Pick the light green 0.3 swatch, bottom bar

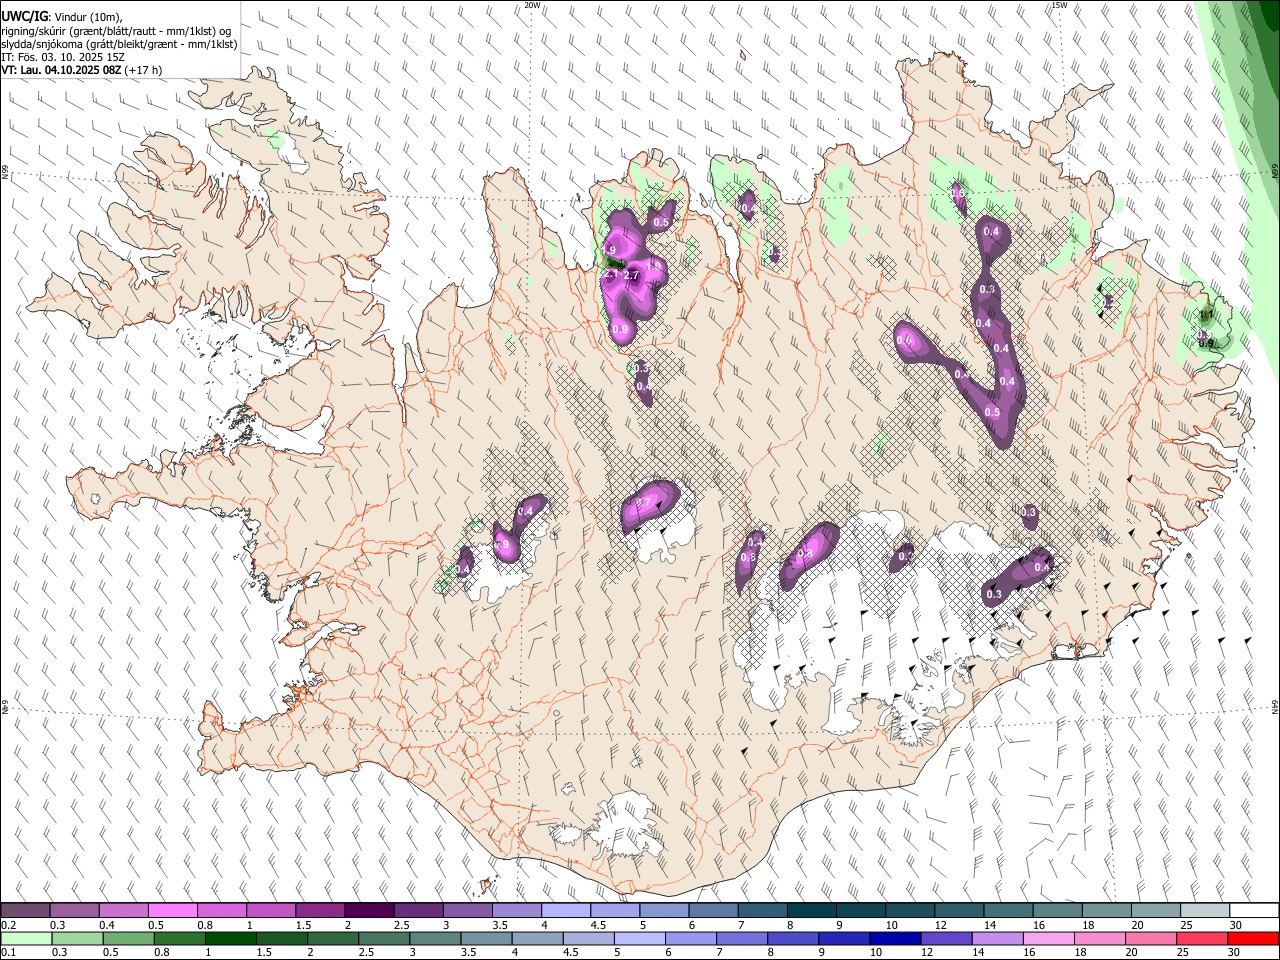78,938
